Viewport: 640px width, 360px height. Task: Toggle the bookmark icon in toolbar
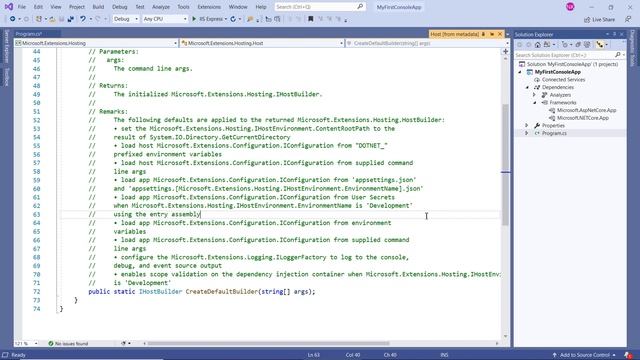pos(311,19)
